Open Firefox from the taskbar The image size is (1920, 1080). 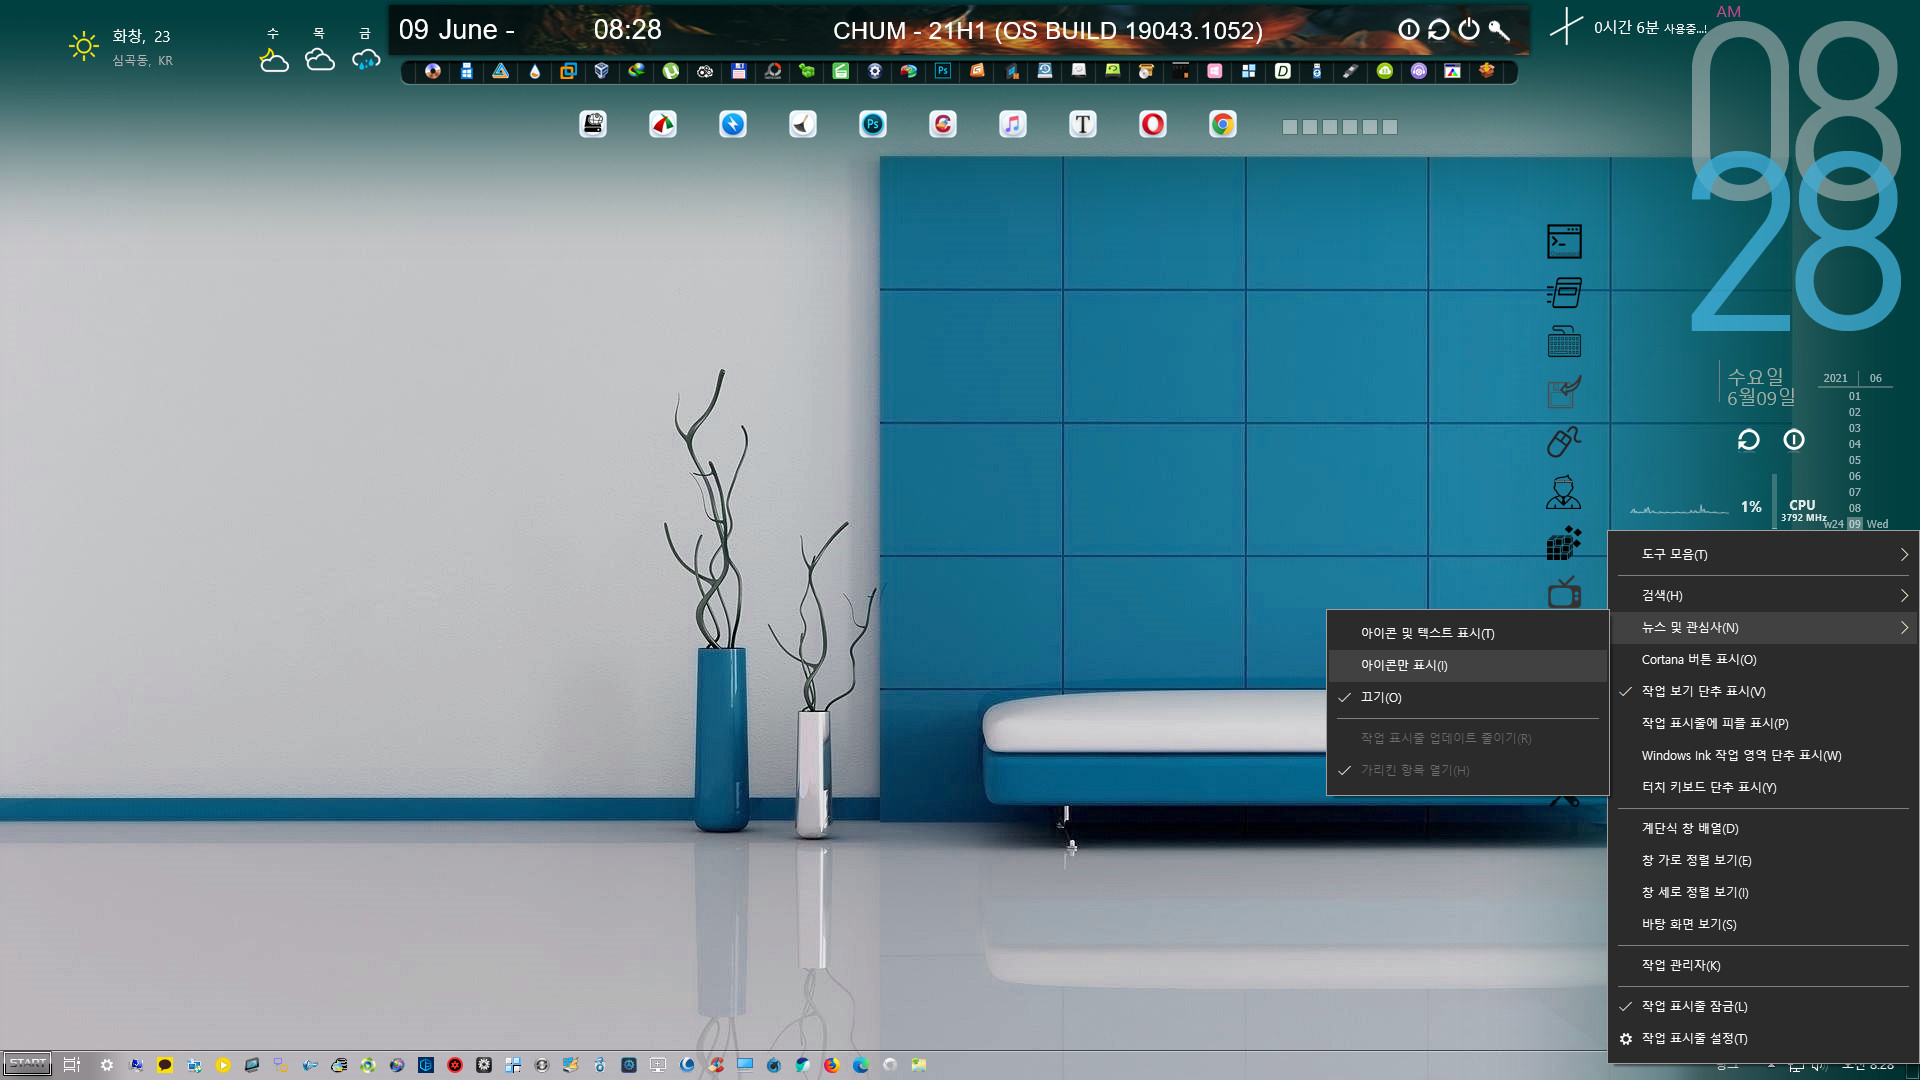(x=831, y=1065)
